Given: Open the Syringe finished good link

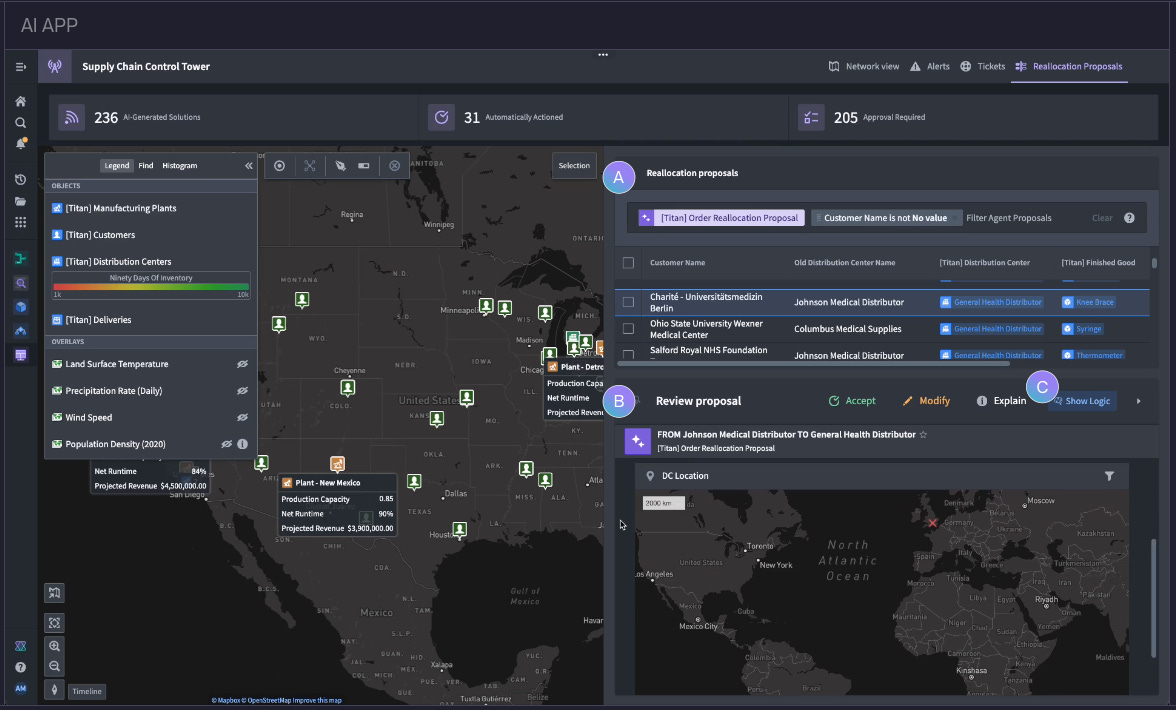Looking at the screenshot, I should 1082,328.
